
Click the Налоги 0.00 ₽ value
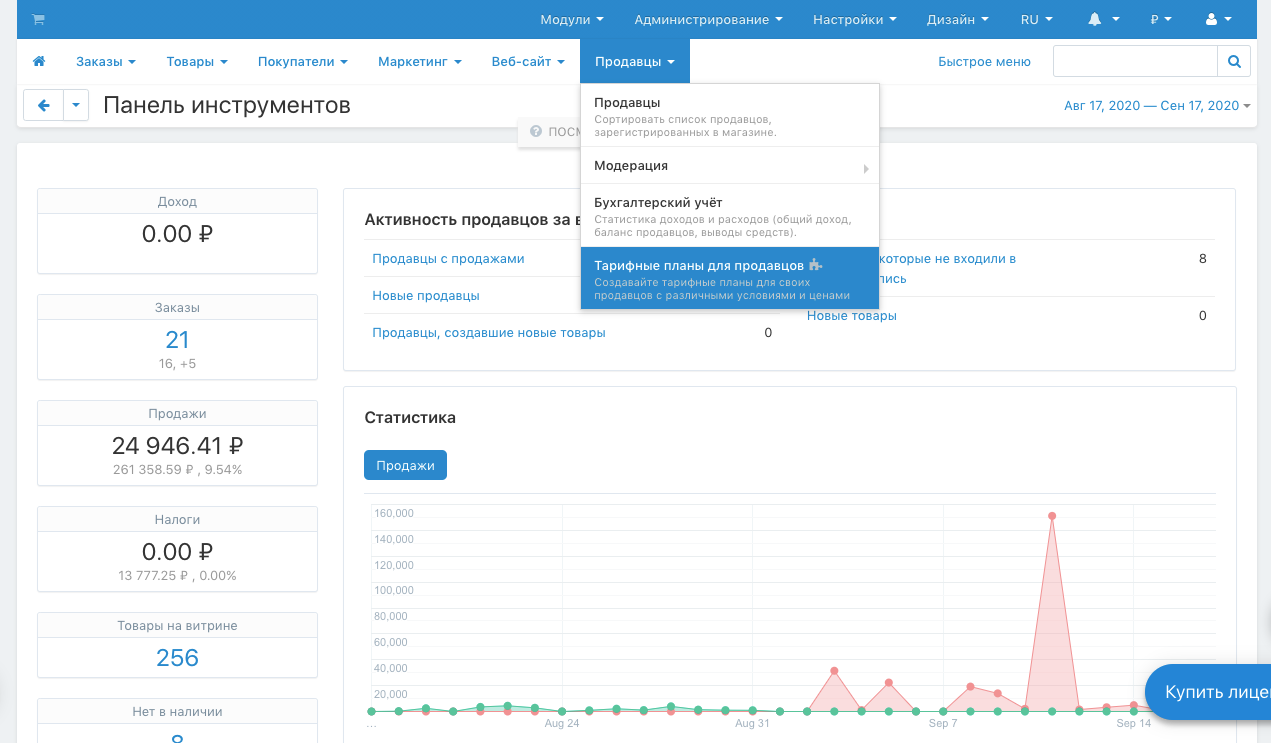click(x=178, y=552)
